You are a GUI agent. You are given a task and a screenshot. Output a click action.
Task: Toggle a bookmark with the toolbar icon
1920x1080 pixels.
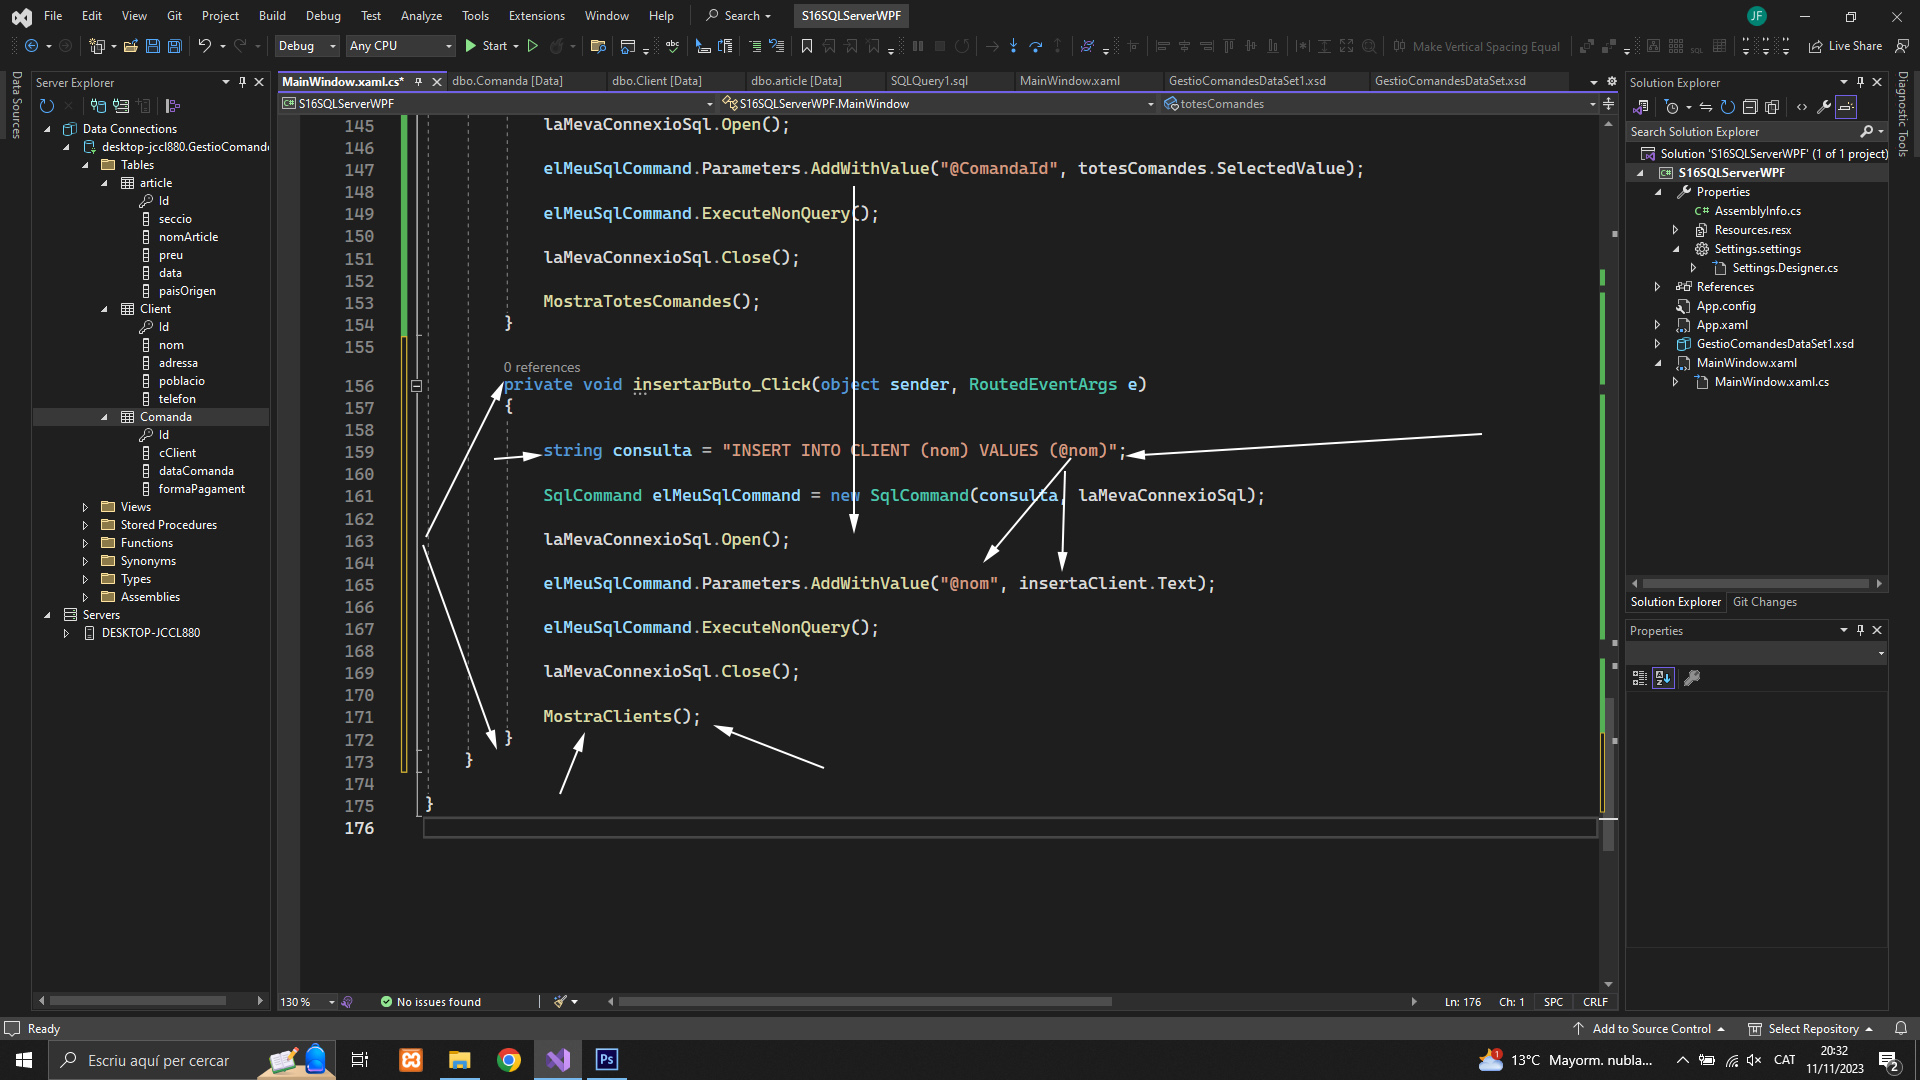806,46
